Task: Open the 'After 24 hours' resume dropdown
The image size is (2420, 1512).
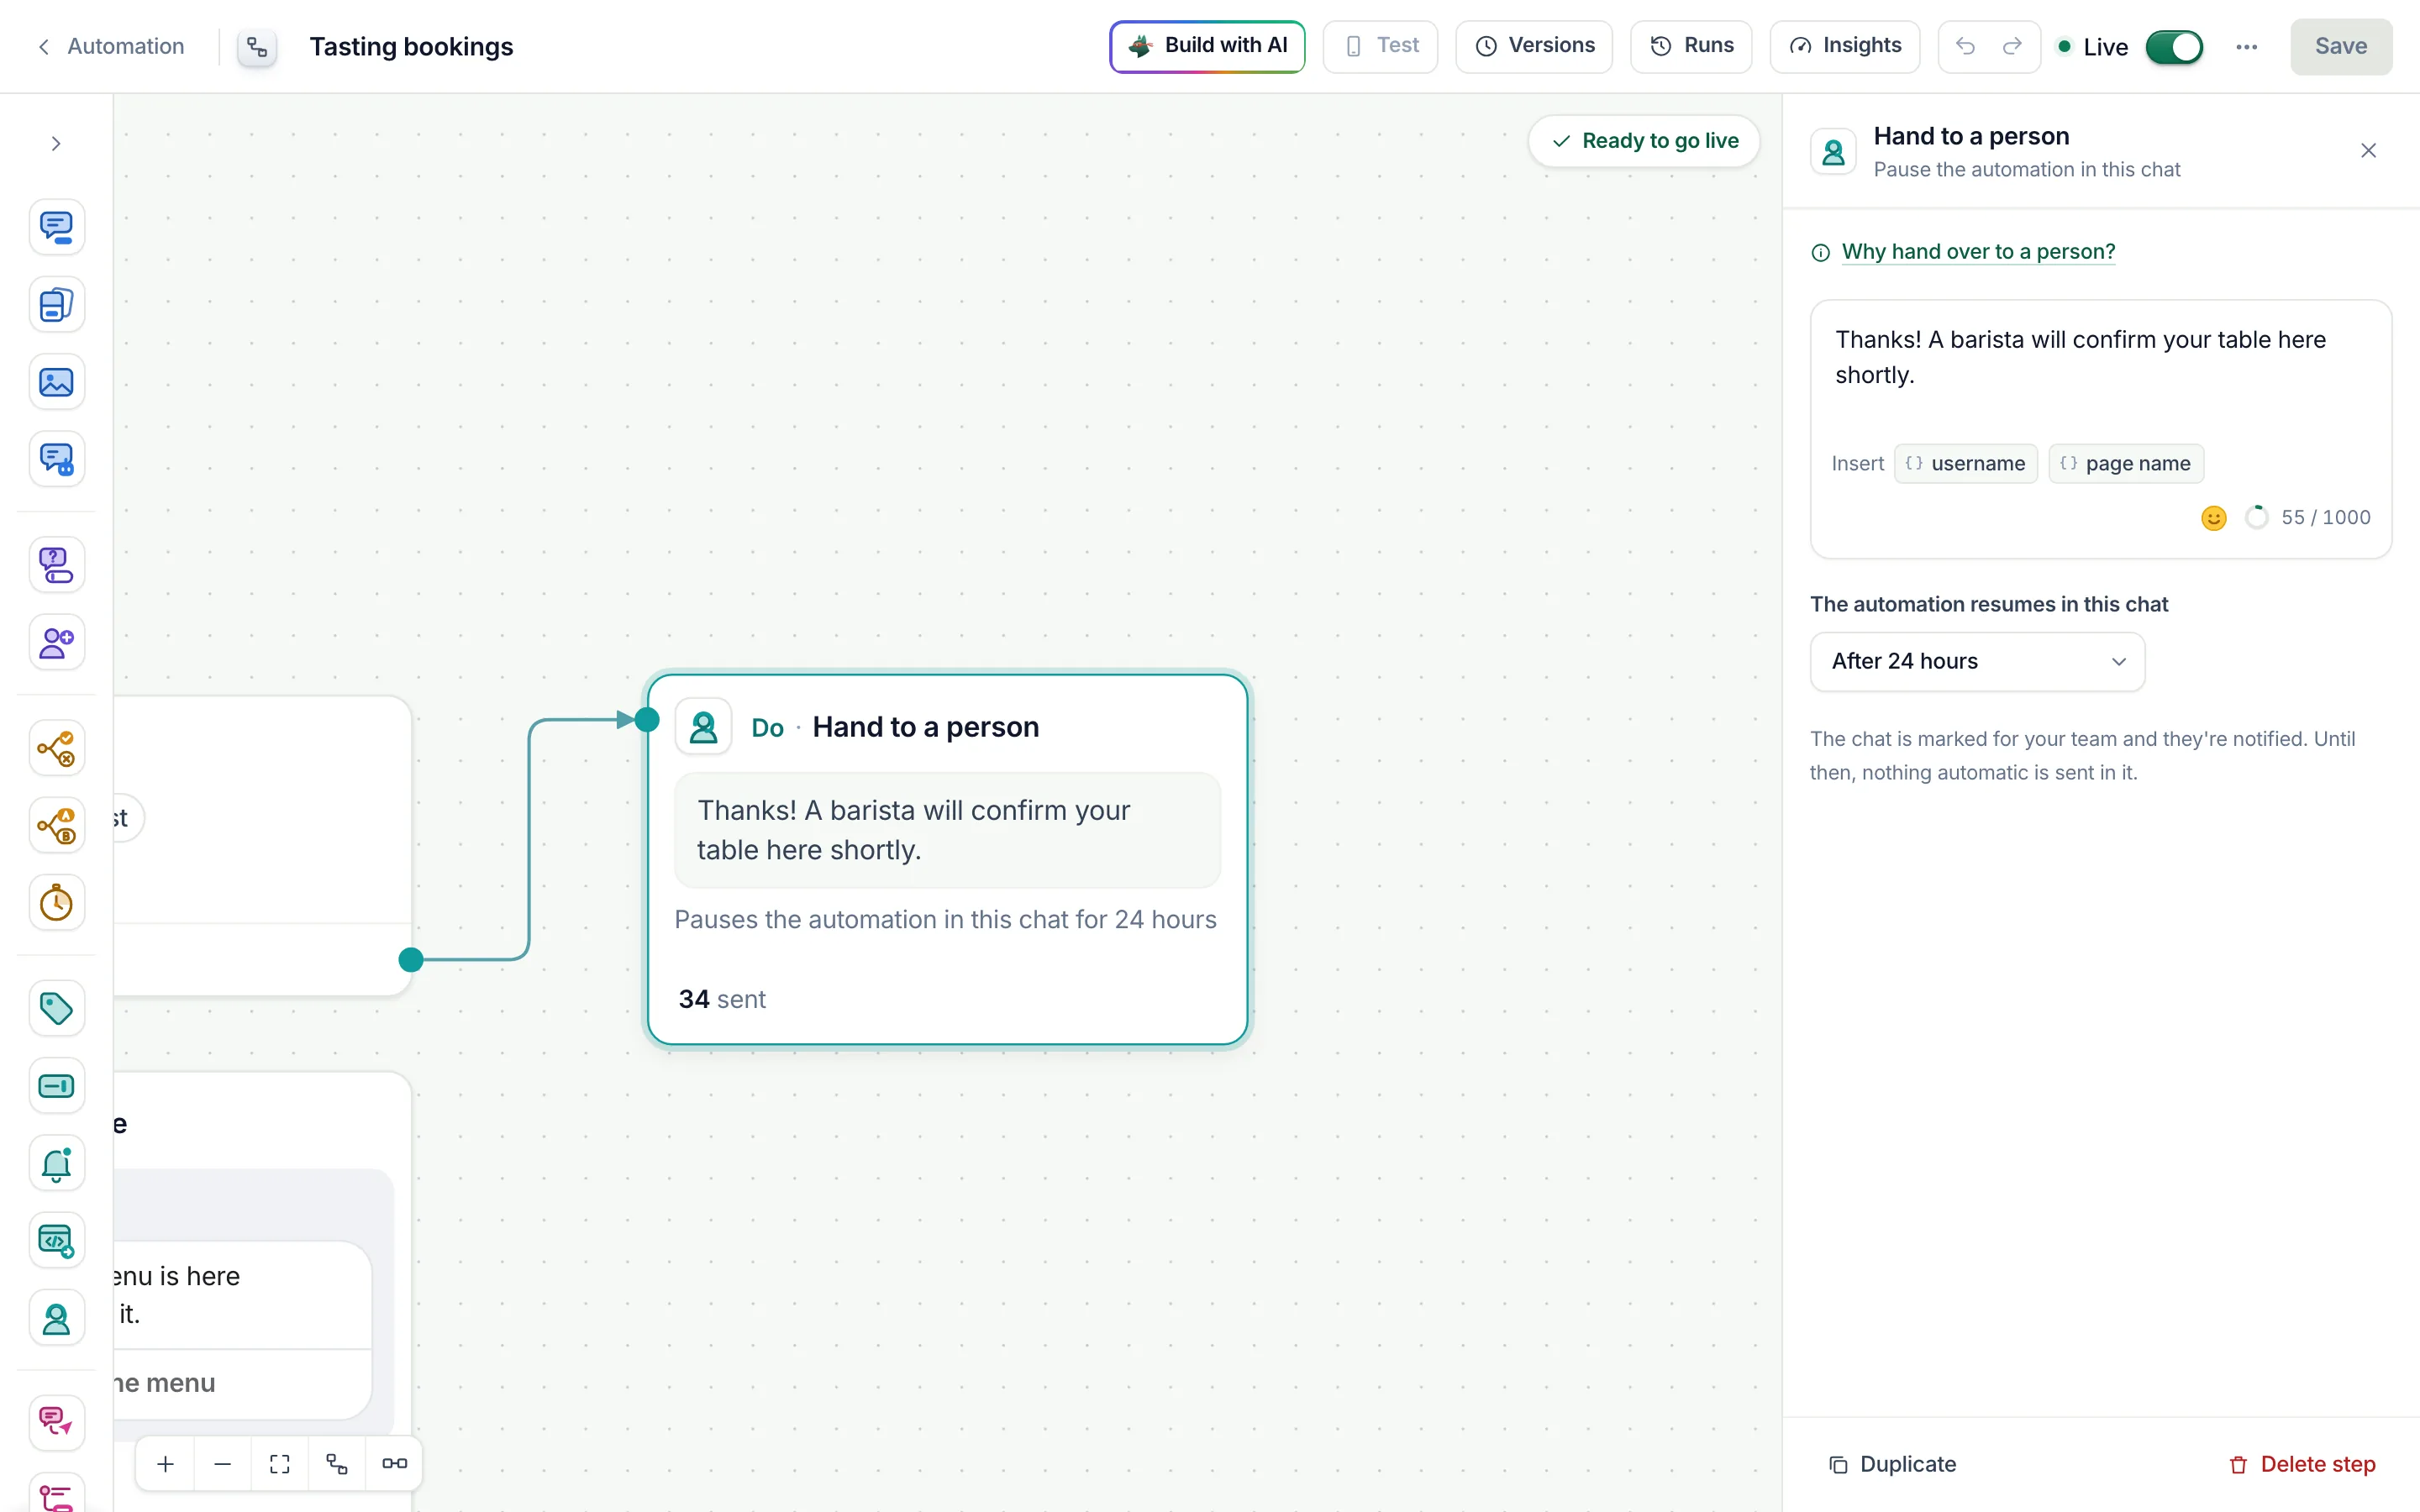Action: pyautogui.click(x=1977, y=661)
